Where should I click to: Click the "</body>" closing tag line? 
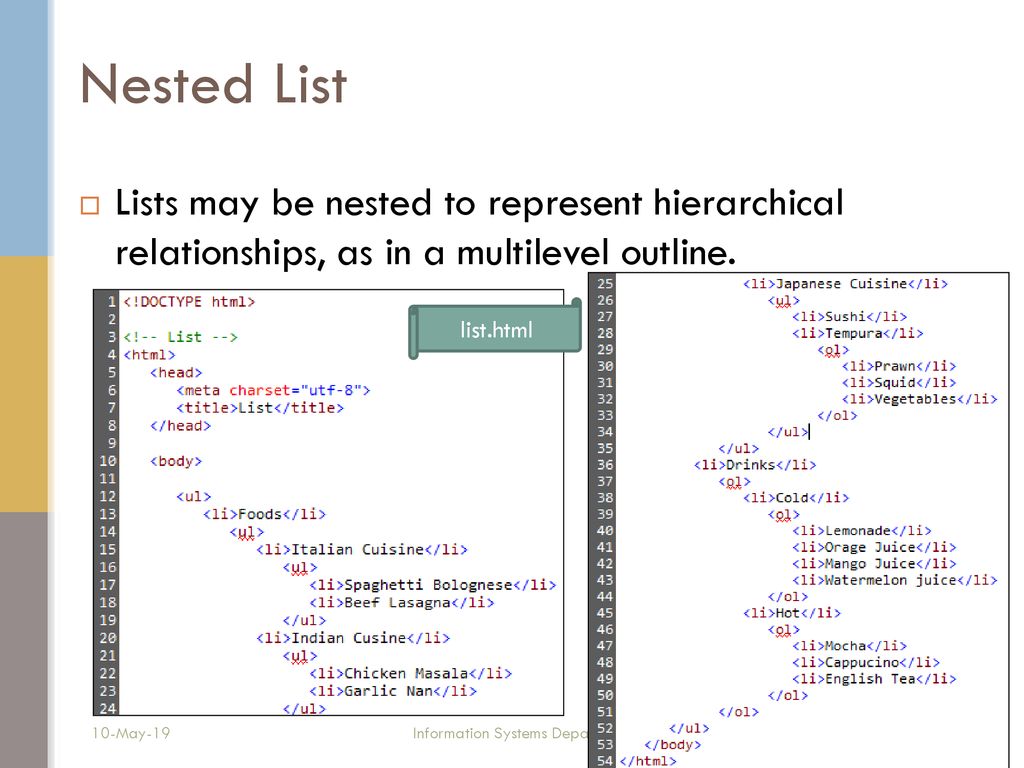pos(673,744)
